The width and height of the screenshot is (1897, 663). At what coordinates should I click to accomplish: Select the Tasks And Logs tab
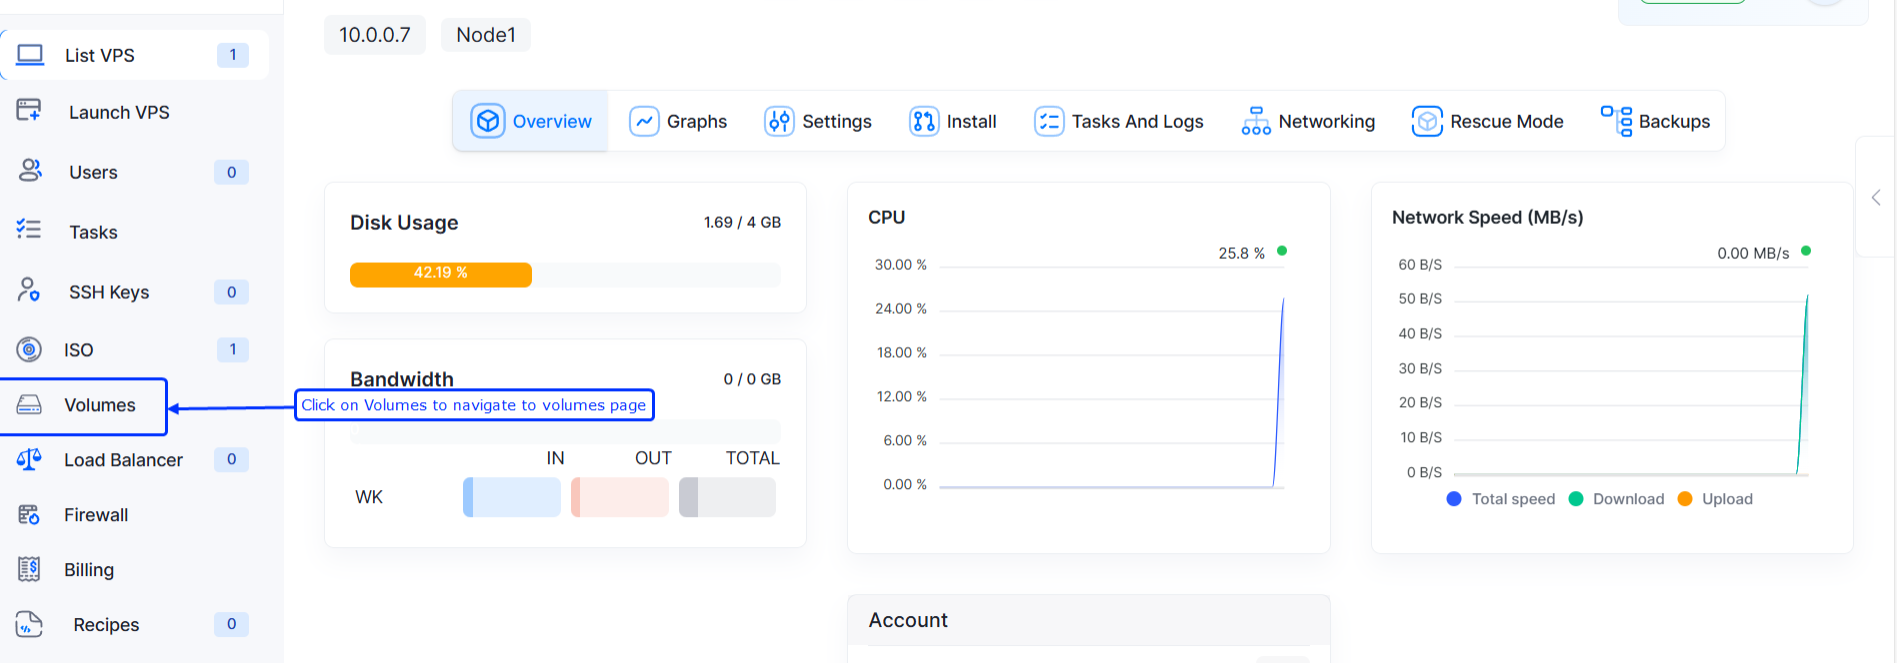tap(1118, 121)
